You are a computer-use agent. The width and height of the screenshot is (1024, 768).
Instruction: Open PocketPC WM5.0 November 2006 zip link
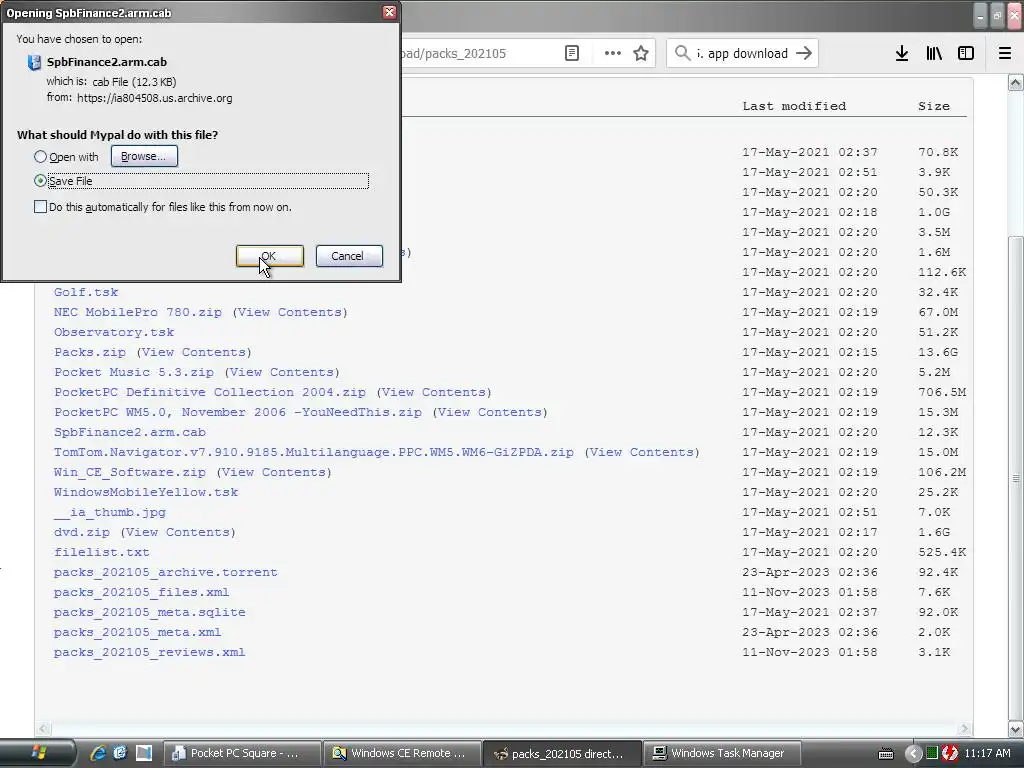(238, 412)
